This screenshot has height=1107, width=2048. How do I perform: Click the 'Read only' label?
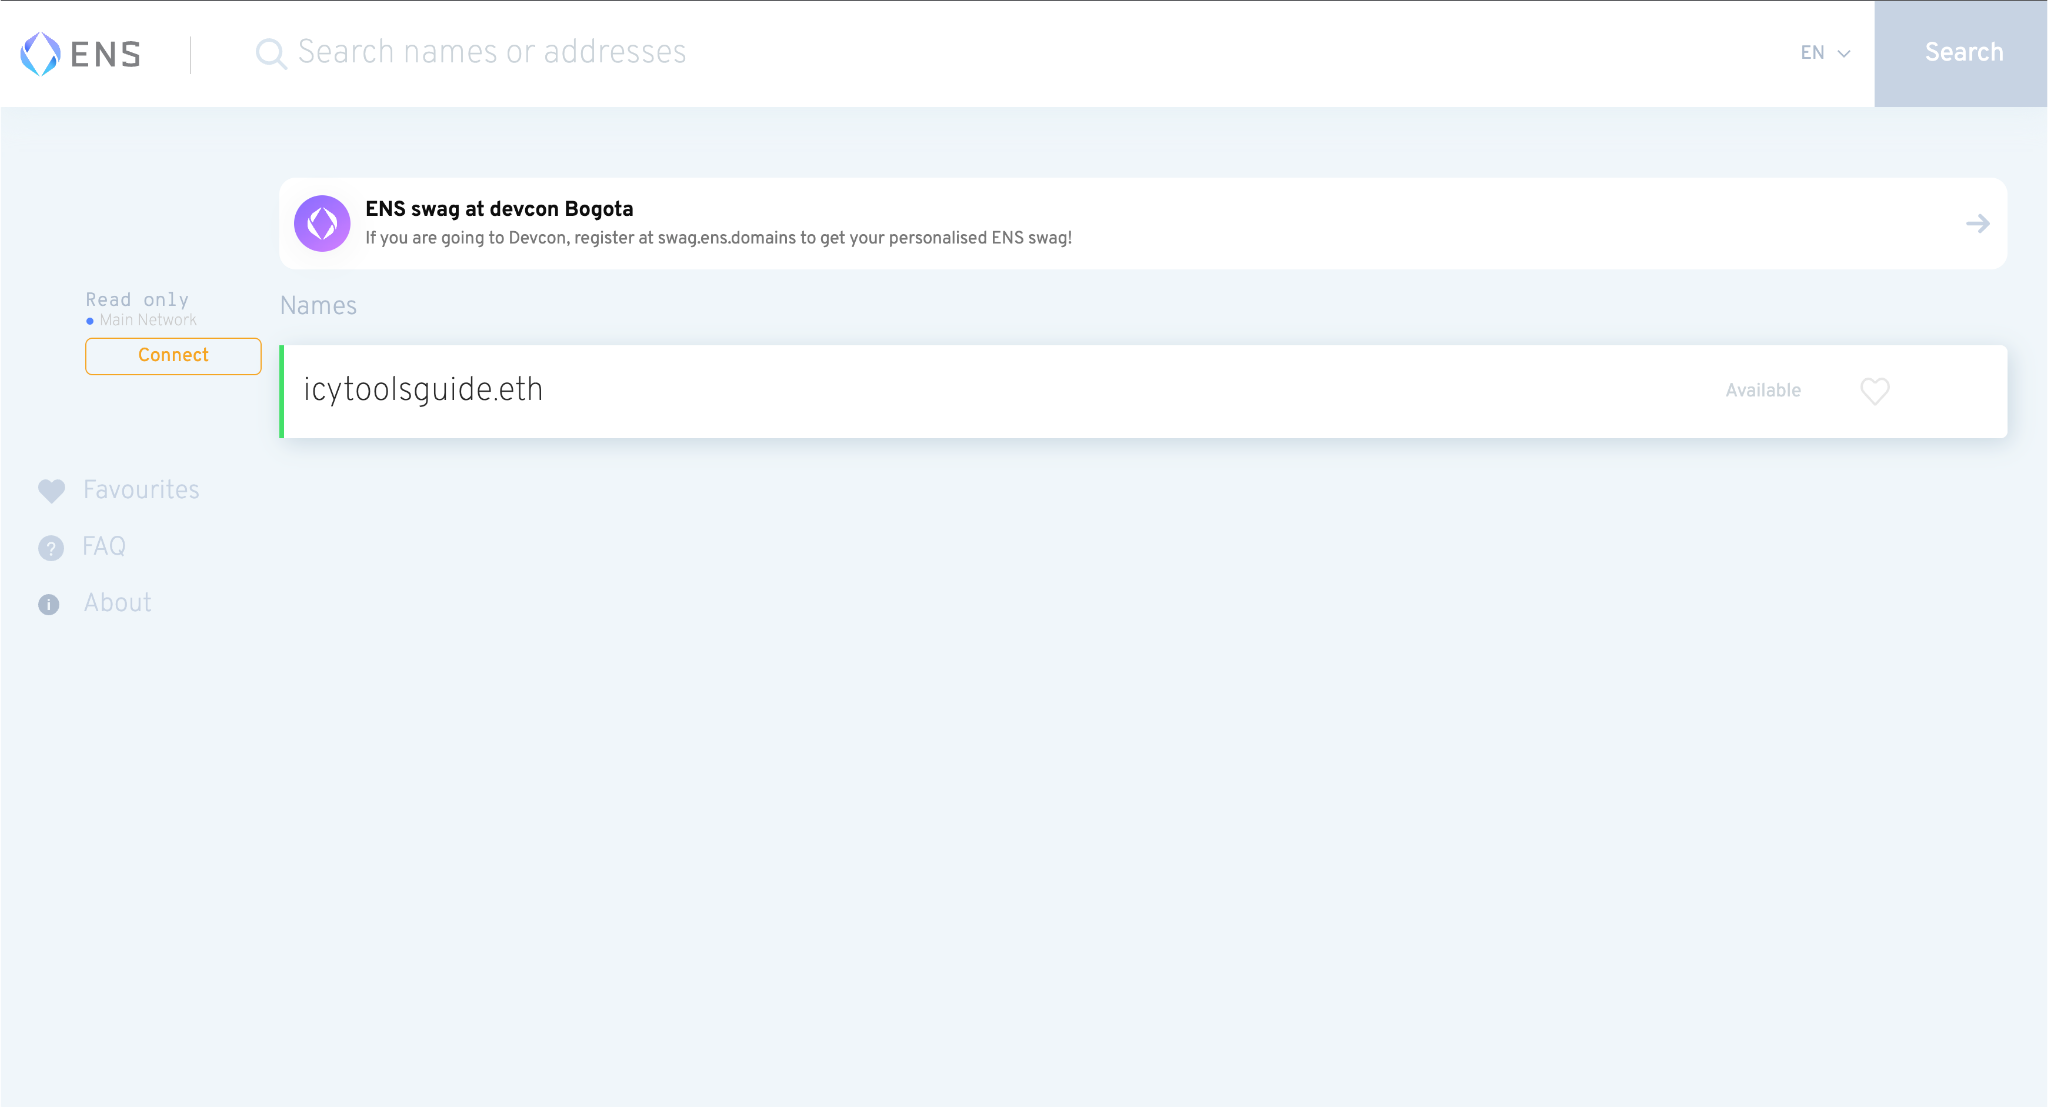click(137, 299)
